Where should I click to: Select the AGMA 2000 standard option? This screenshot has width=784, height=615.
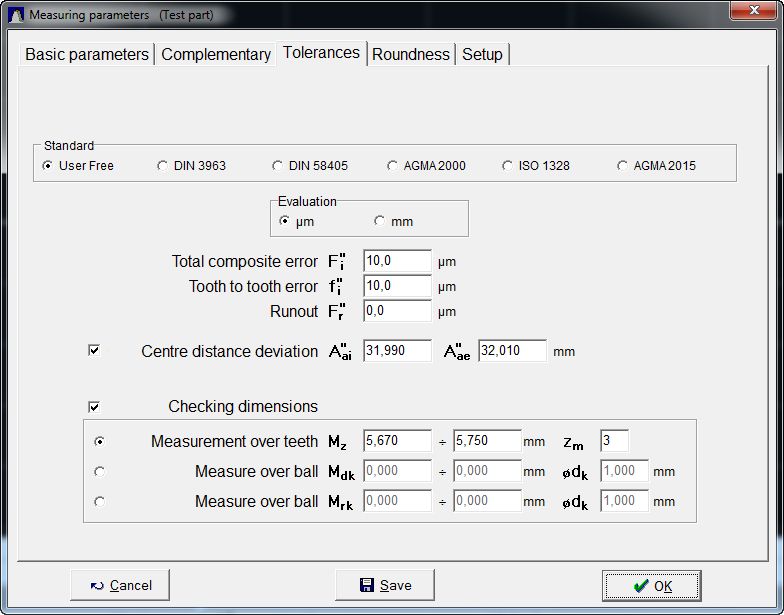coord(392,166)
